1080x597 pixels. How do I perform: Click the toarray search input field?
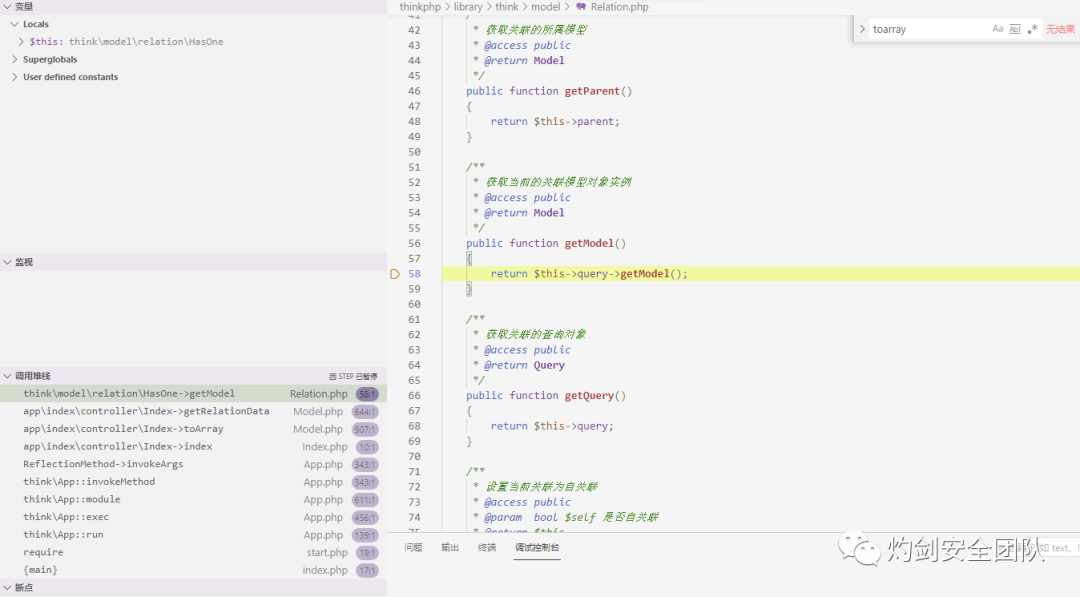tap(926, 29)
